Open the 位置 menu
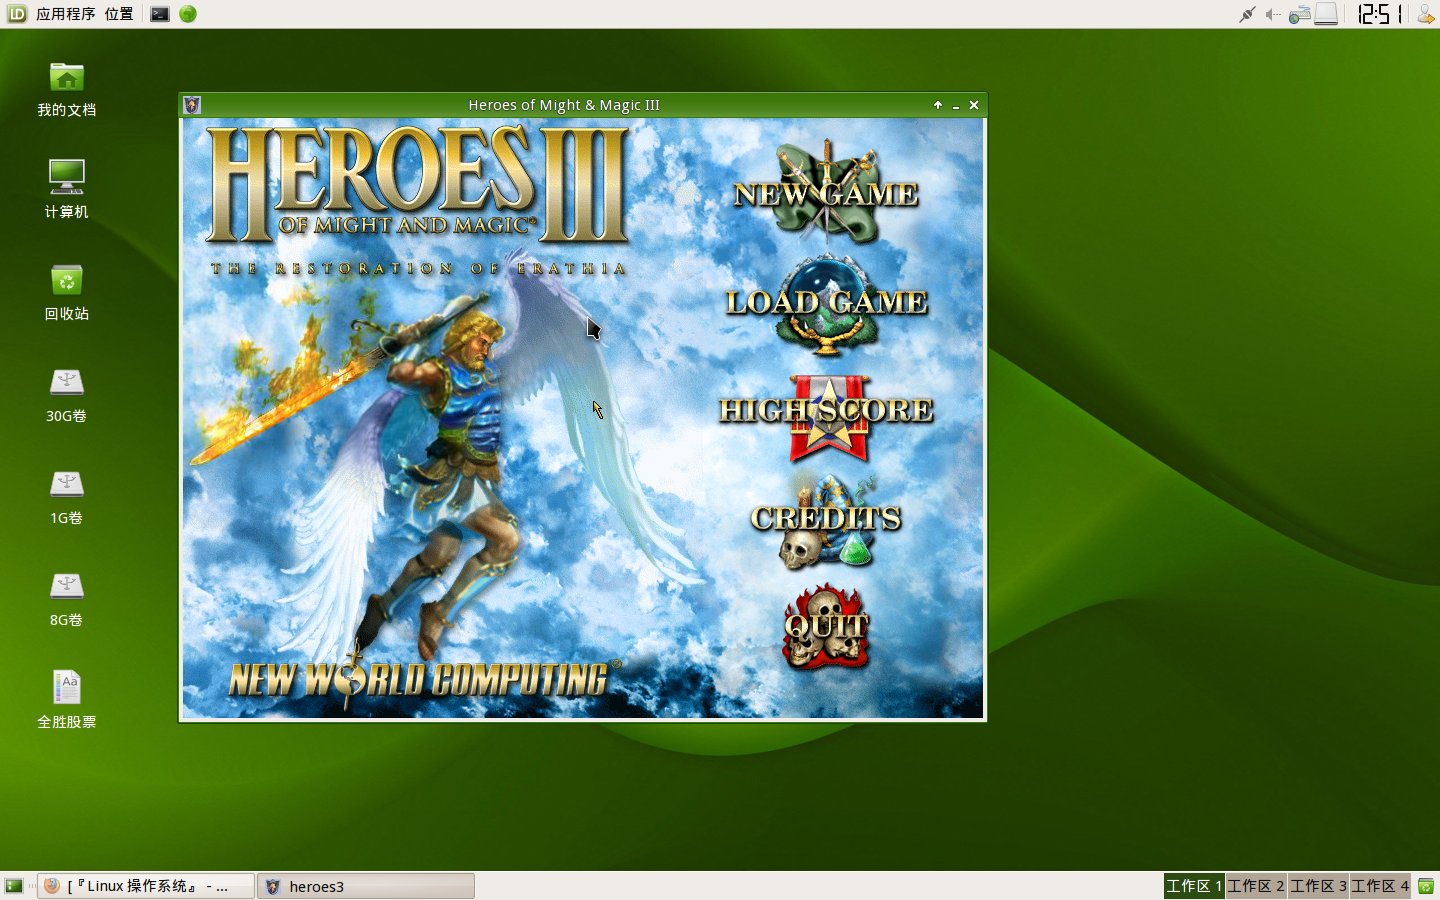 tap(119, 14)
